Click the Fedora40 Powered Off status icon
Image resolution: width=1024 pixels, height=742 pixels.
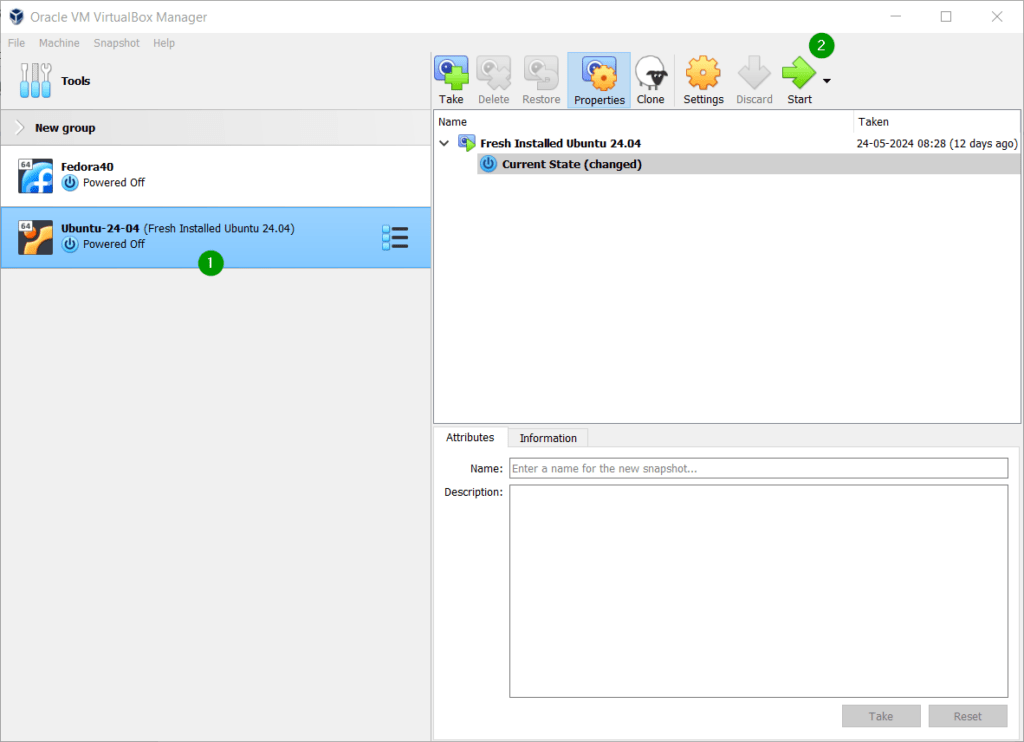(x=70, y=183)
